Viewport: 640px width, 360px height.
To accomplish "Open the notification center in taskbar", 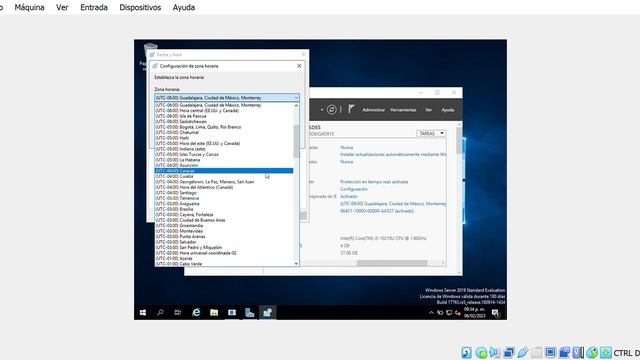I will [496, 313].
